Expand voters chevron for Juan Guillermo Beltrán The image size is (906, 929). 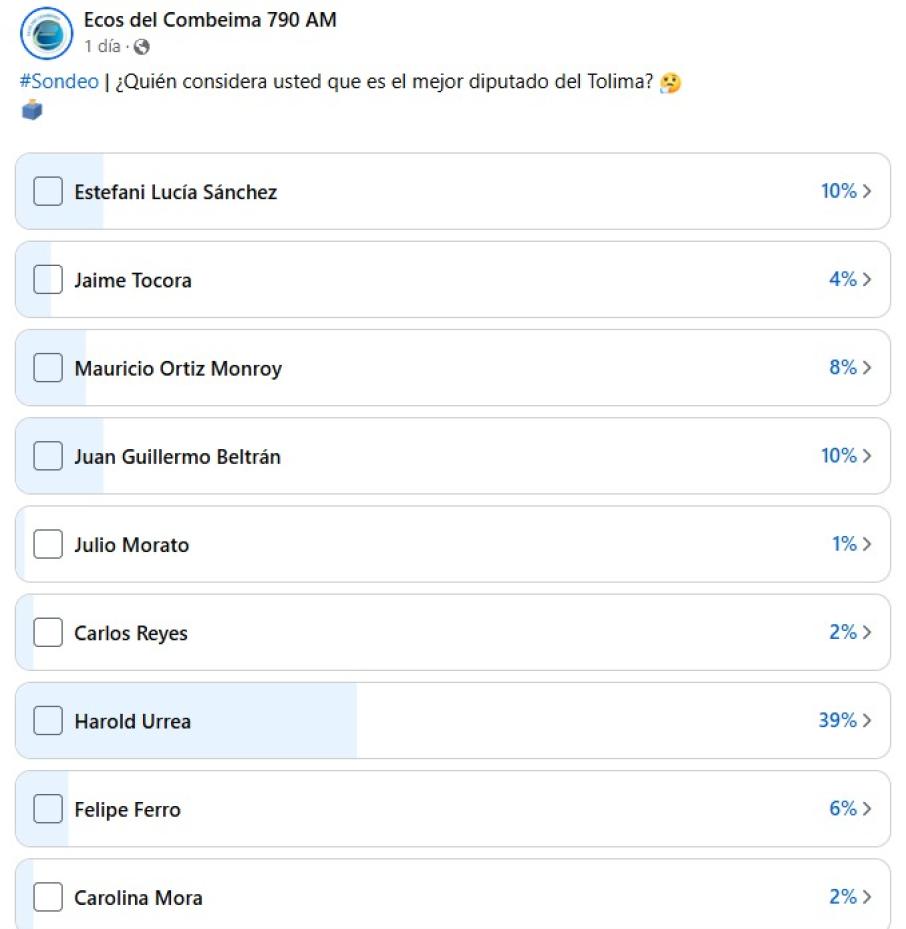867,456
